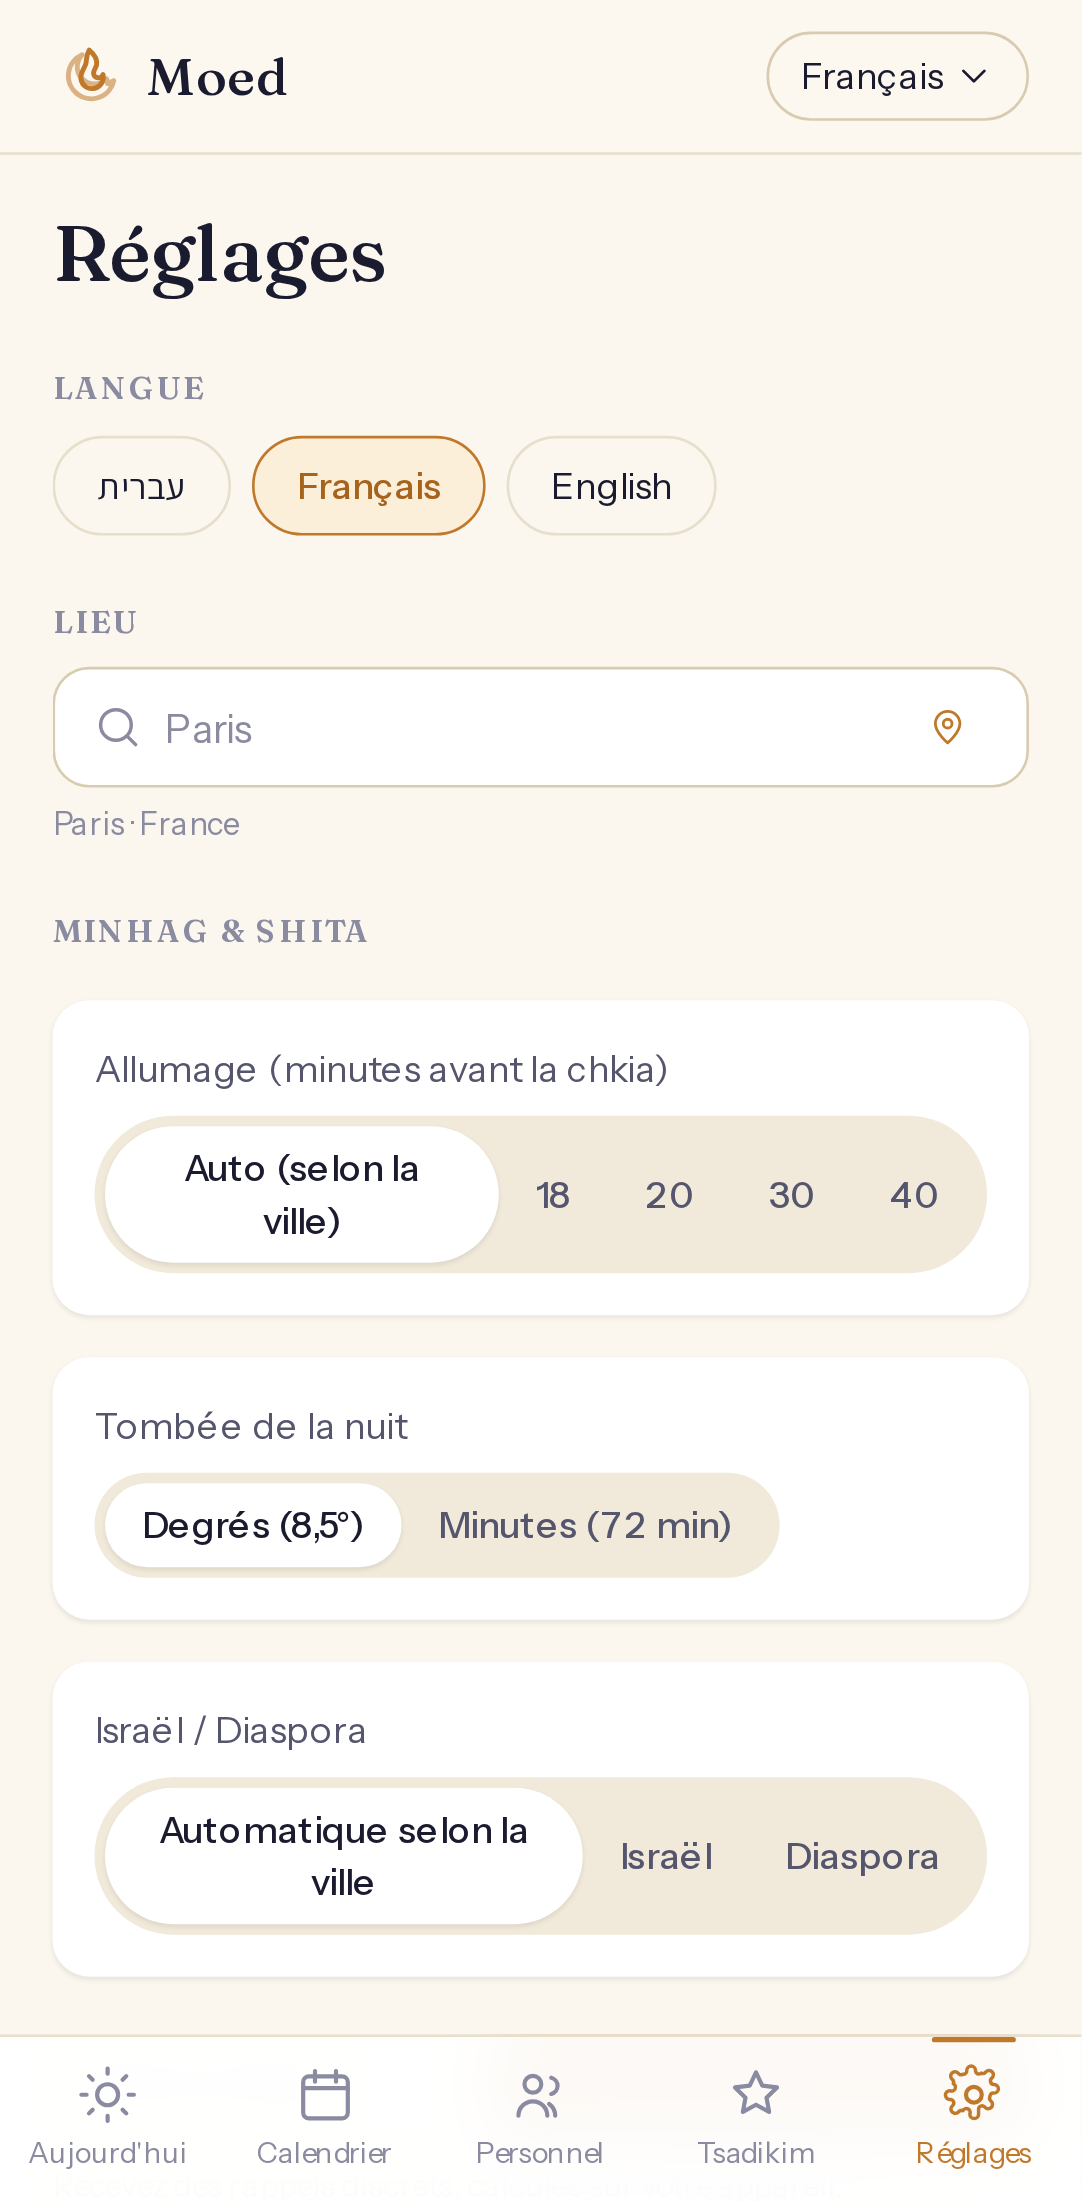Switch language to עברית
The width and height of the screenshot is (1082, 2202).
tap(142, 486)
